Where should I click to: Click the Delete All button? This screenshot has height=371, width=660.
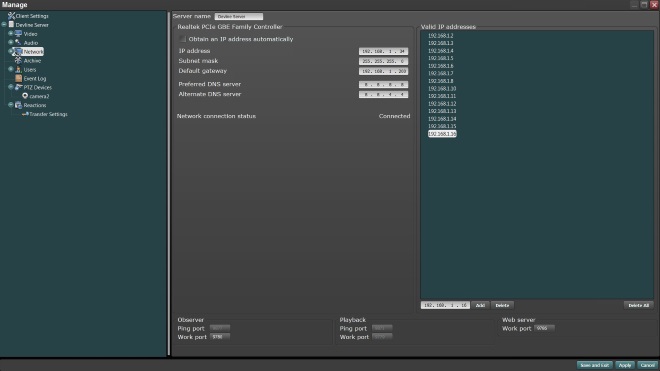click(639, 305)
